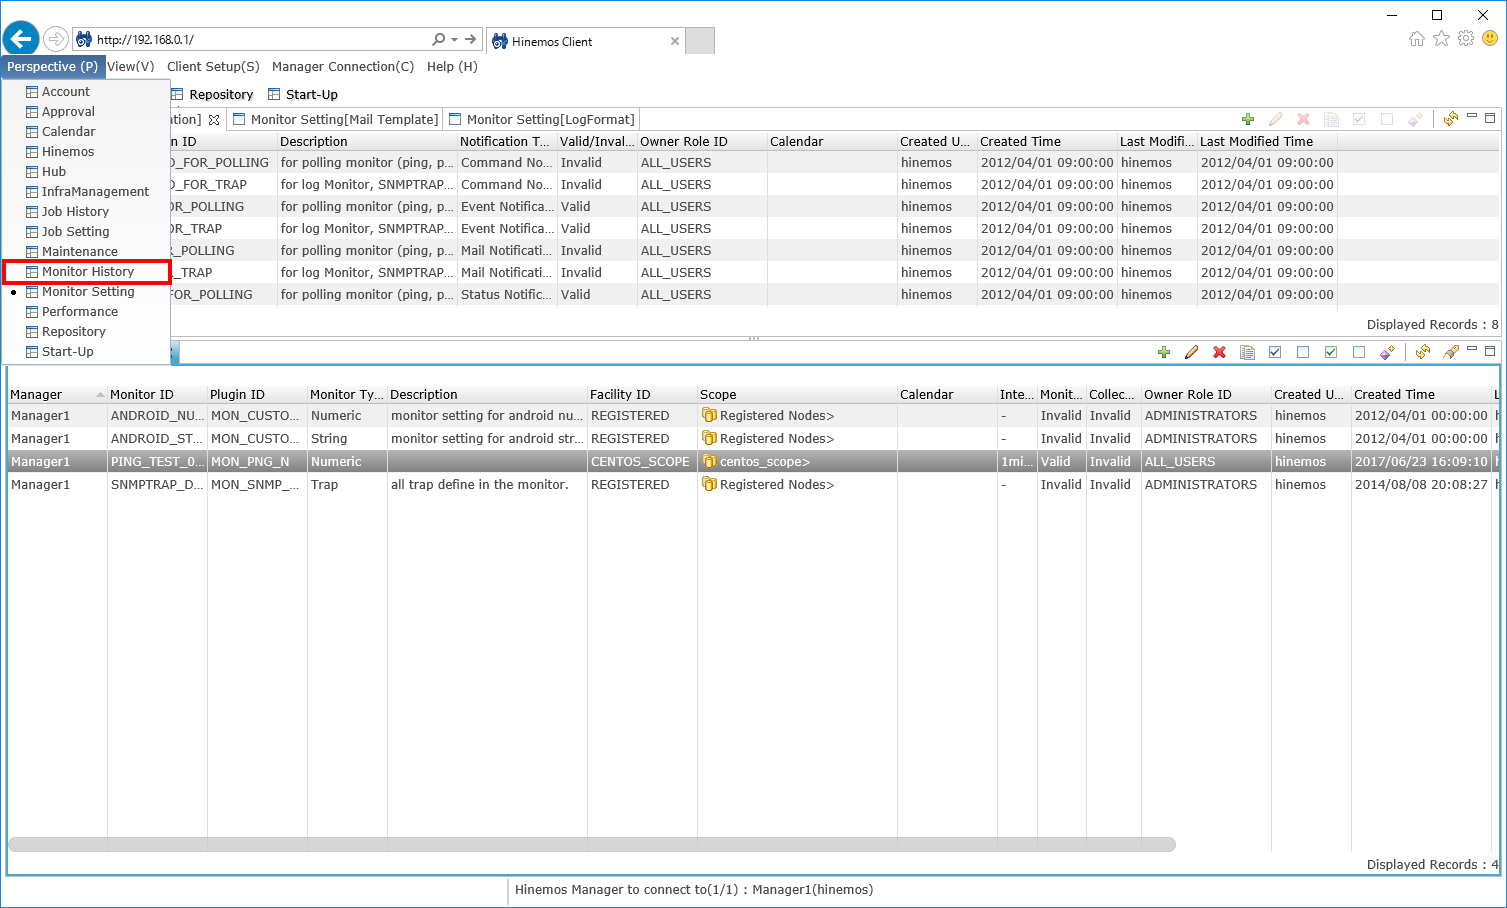
Task: Disable collection with the green empty box icon
Action: (x=1358, y=352)
